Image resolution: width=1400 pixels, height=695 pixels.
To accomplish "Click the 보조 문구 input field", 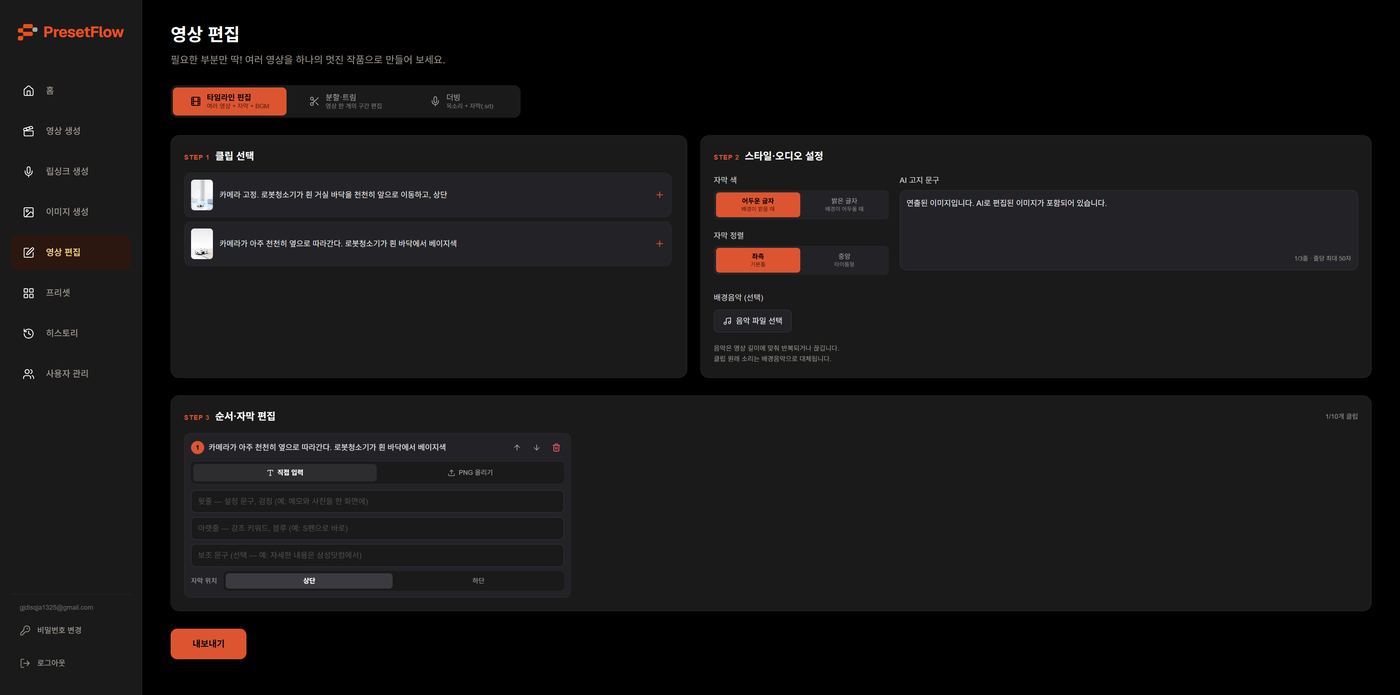I will click(378, 555).
